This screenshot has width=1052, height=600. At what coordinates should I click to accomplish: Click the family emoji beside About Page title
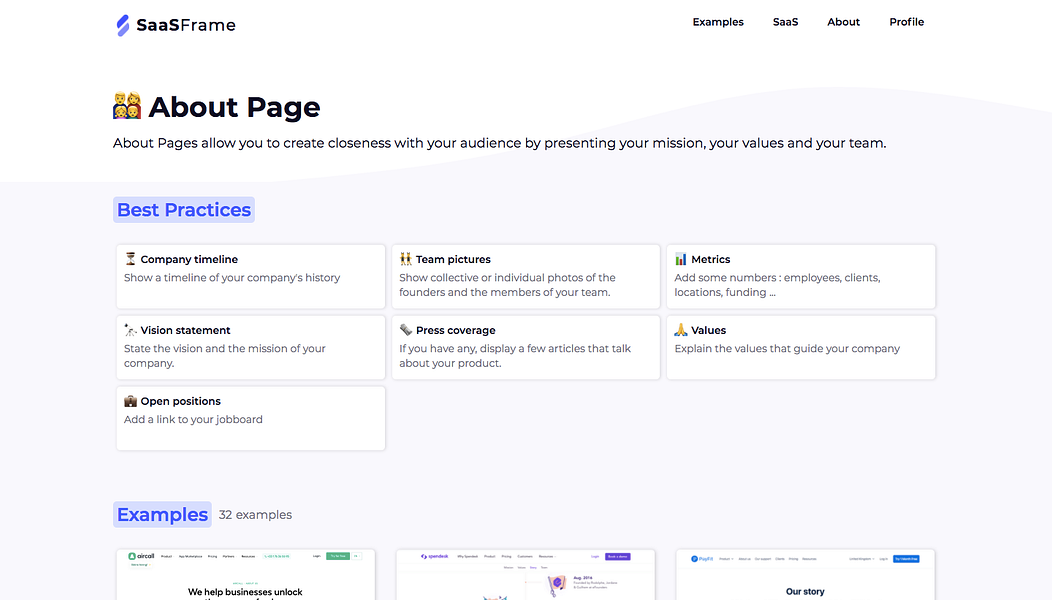tap(127, 106)
